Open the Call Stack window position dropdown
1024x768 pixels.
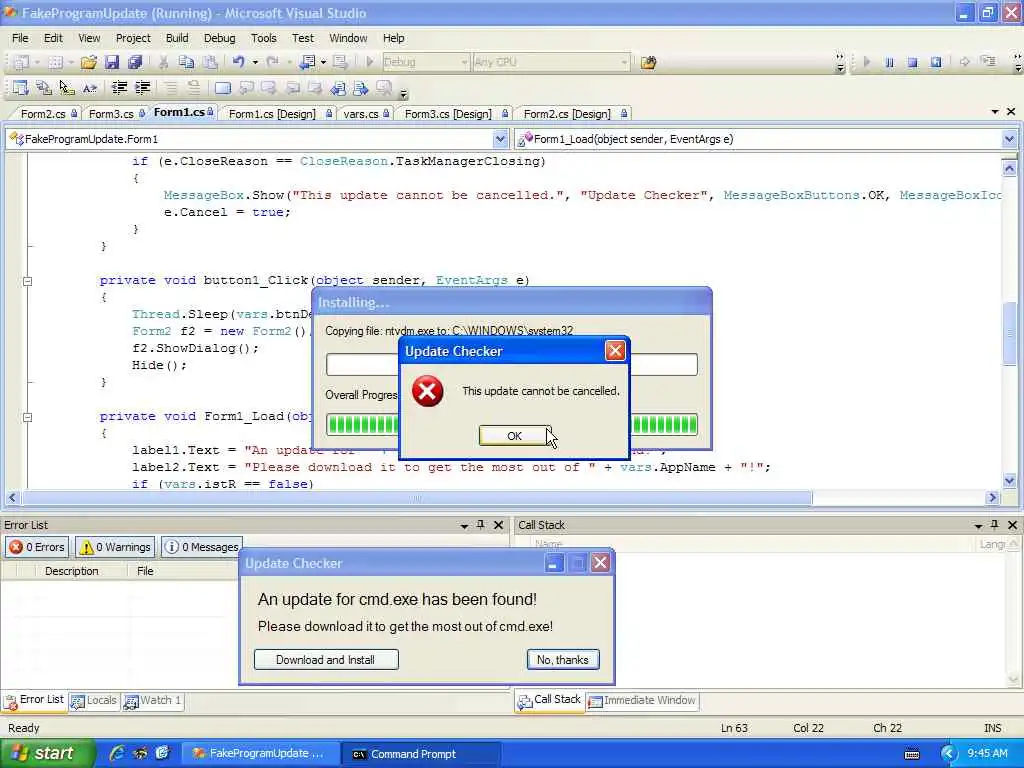[978, 525]
